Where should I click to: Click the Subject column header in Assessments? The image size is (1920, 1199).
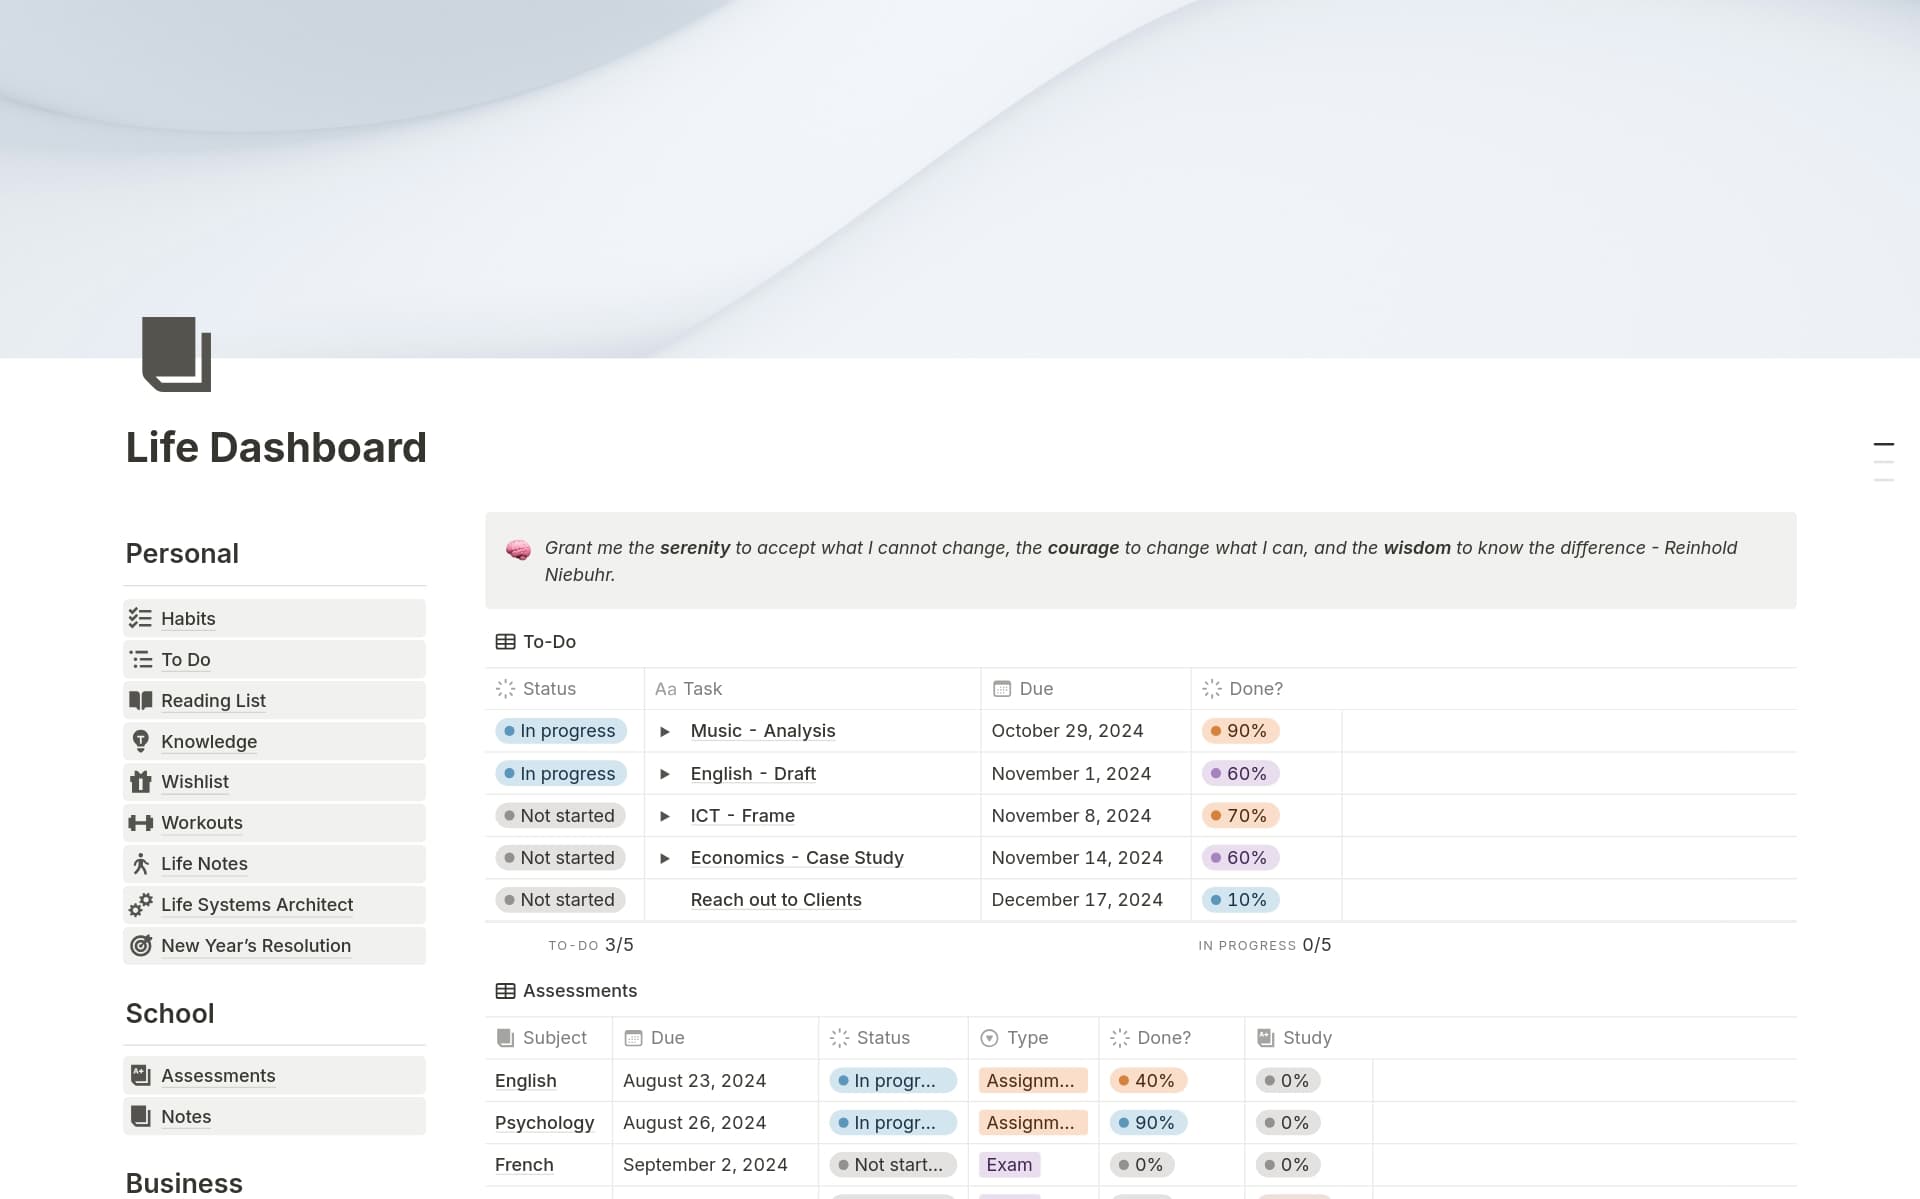click(549, 1038)
